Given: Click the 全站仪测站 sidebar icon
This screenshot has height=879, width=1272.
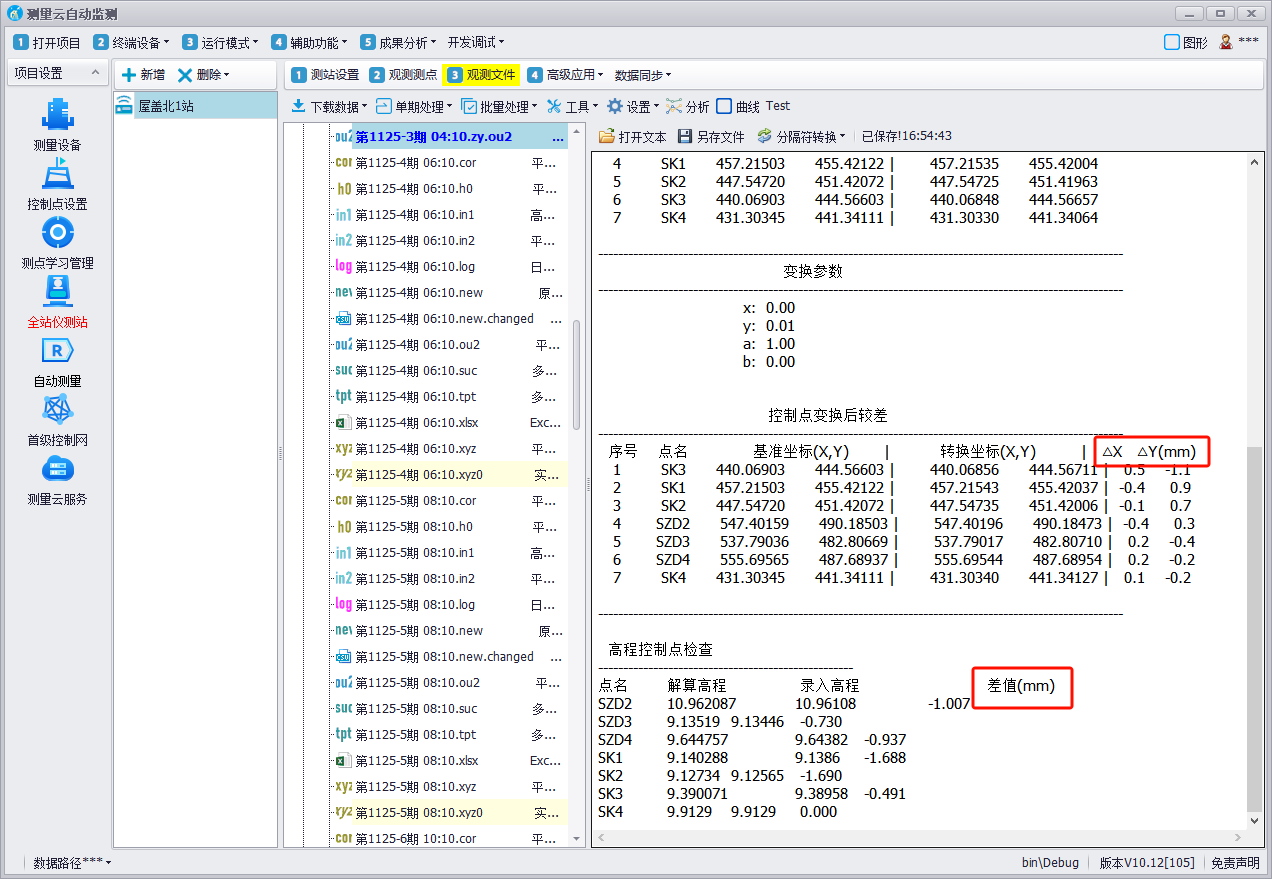Looking at the screenshot, I should click(x=57, y=292).
